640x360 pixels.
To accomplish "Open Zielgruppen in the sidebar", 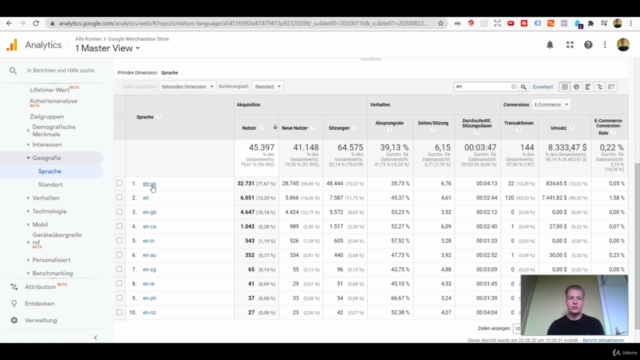I will (x=47, y=117).
